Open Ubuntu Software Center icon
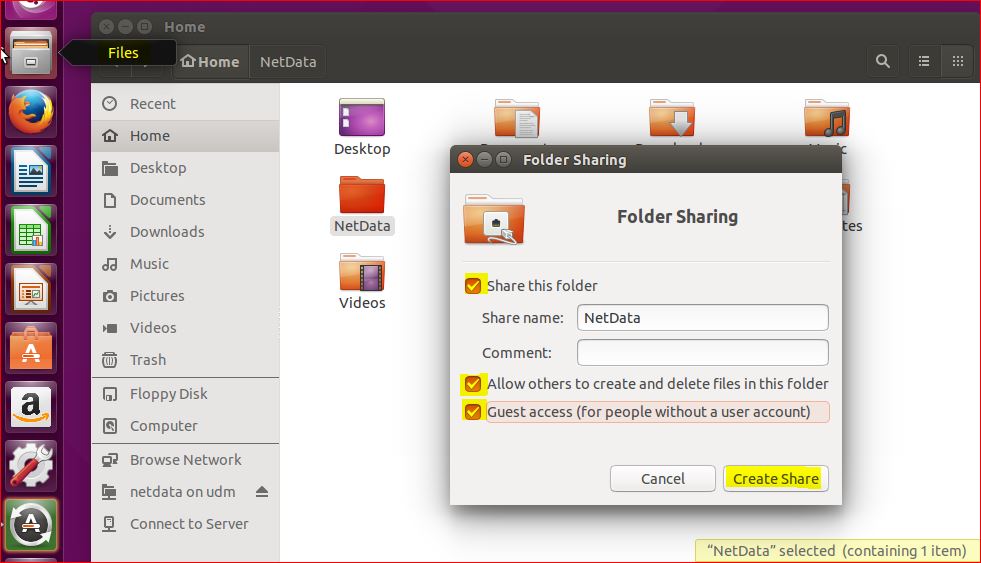 pos(32,347)
